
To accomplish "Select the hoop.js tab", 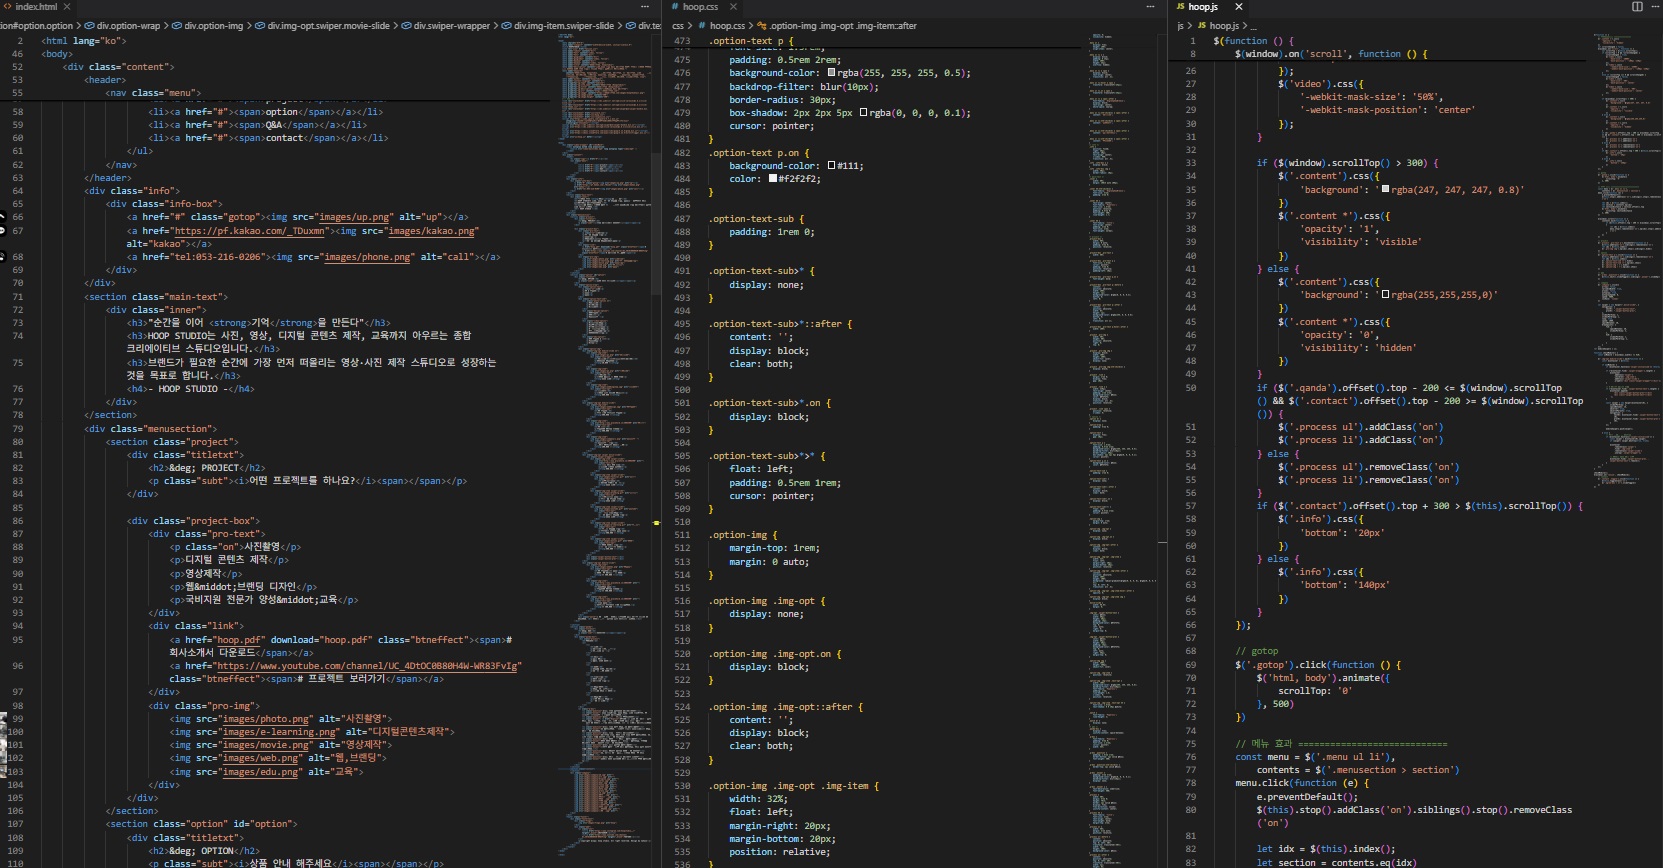I will click(1202, 7).
